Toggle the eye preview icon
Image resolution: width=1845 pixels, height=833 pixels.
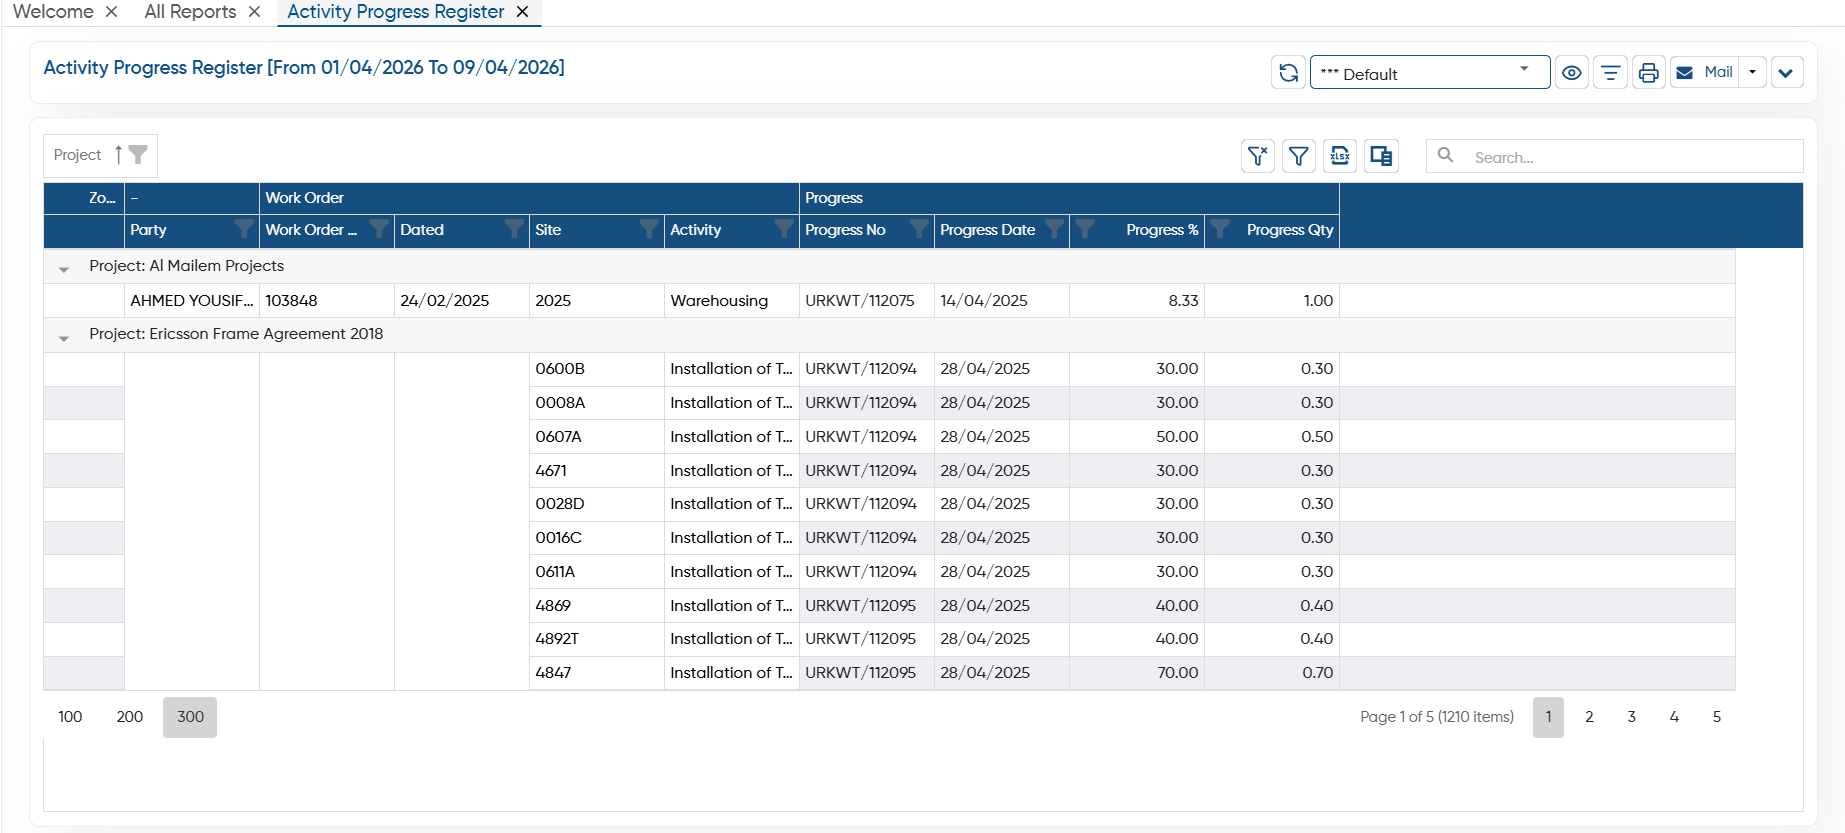[x=1572, y=73]
